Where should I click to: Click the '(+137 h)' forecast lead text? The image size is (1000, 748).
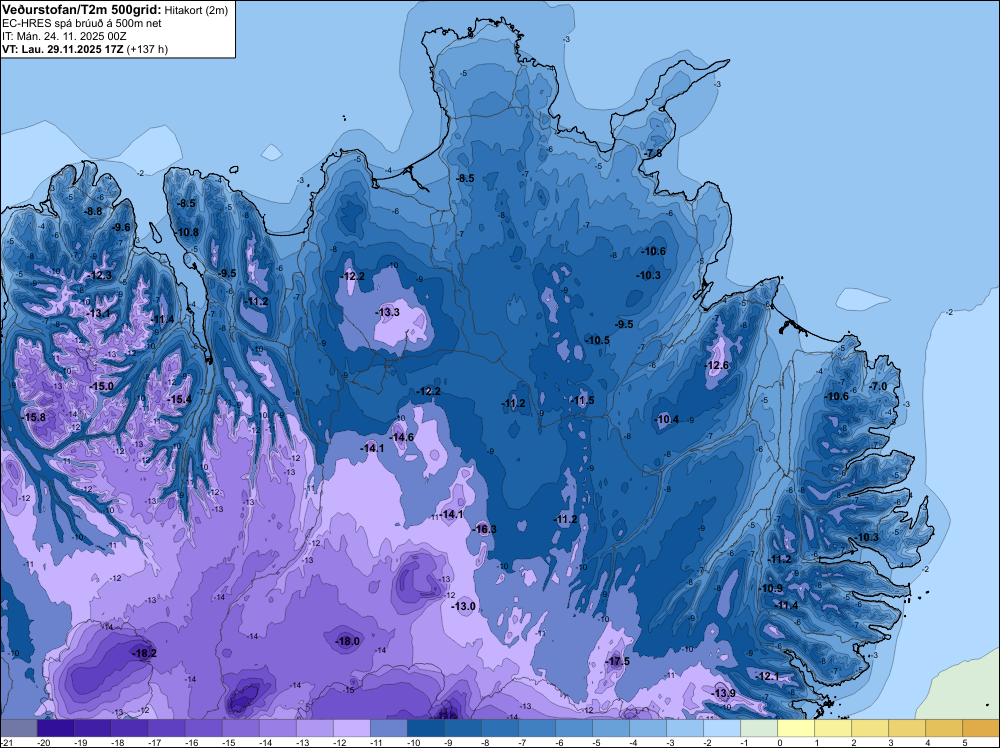(x=147, y=49)
